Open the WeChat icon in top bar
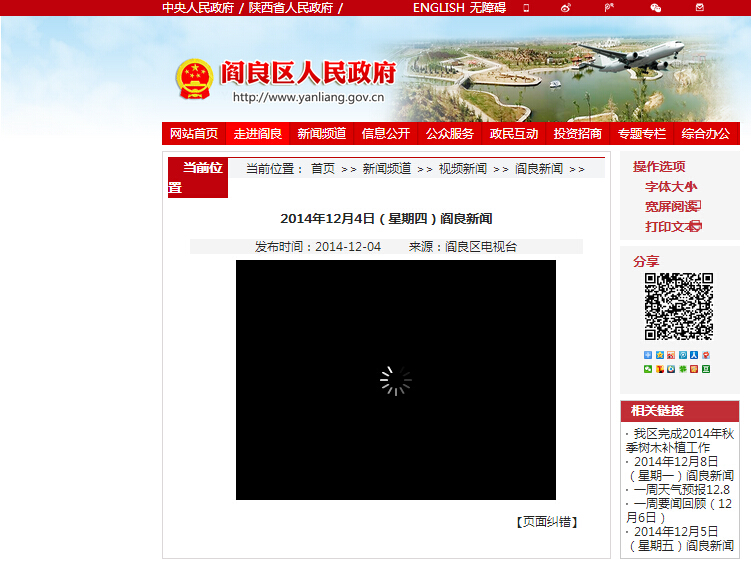 tap(656, 8)
